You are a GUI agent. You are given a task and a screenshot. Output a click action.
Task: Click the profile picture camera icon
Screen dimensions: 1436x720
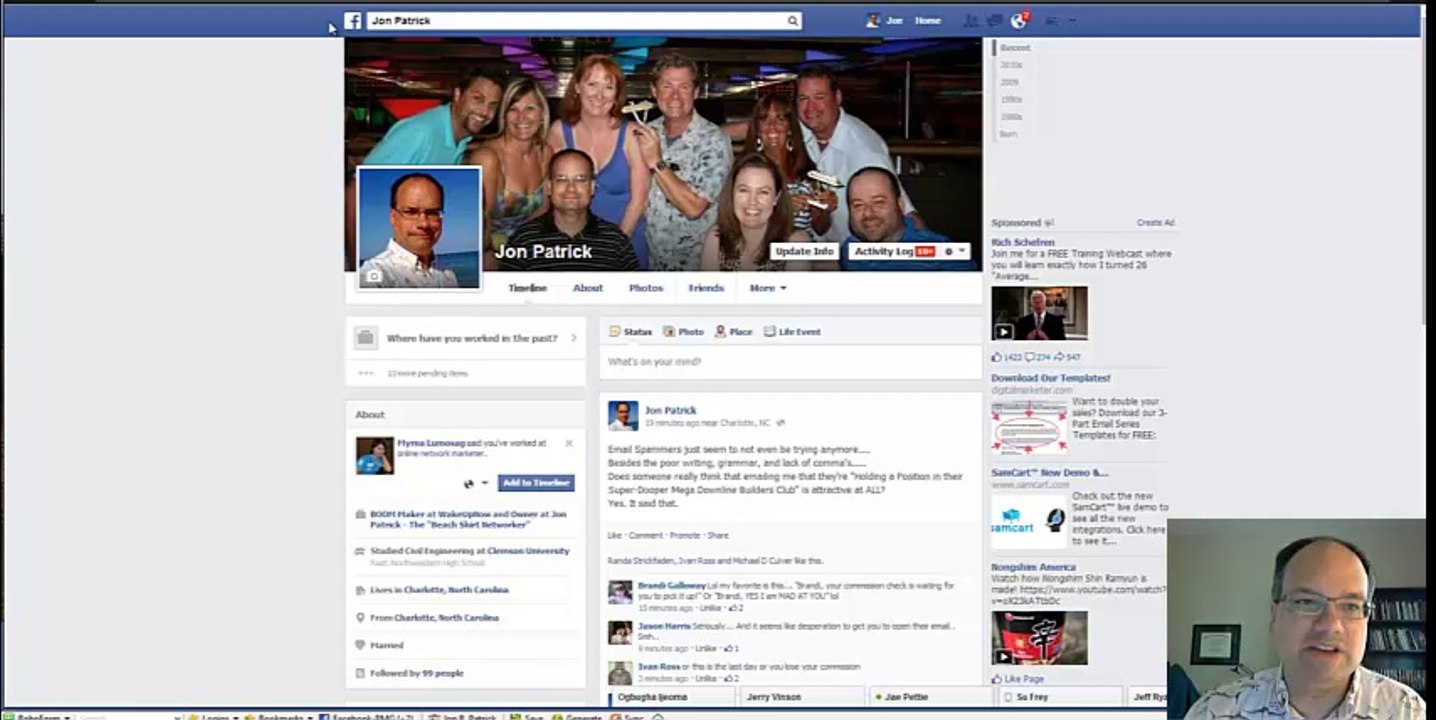[374, 276]
